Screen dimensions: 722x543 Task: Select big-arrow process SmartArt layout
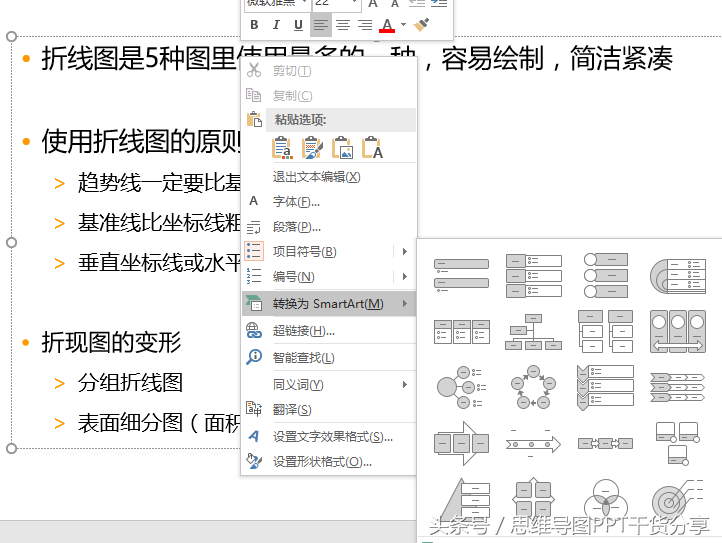pyautogui.click(x=461, y=444)
